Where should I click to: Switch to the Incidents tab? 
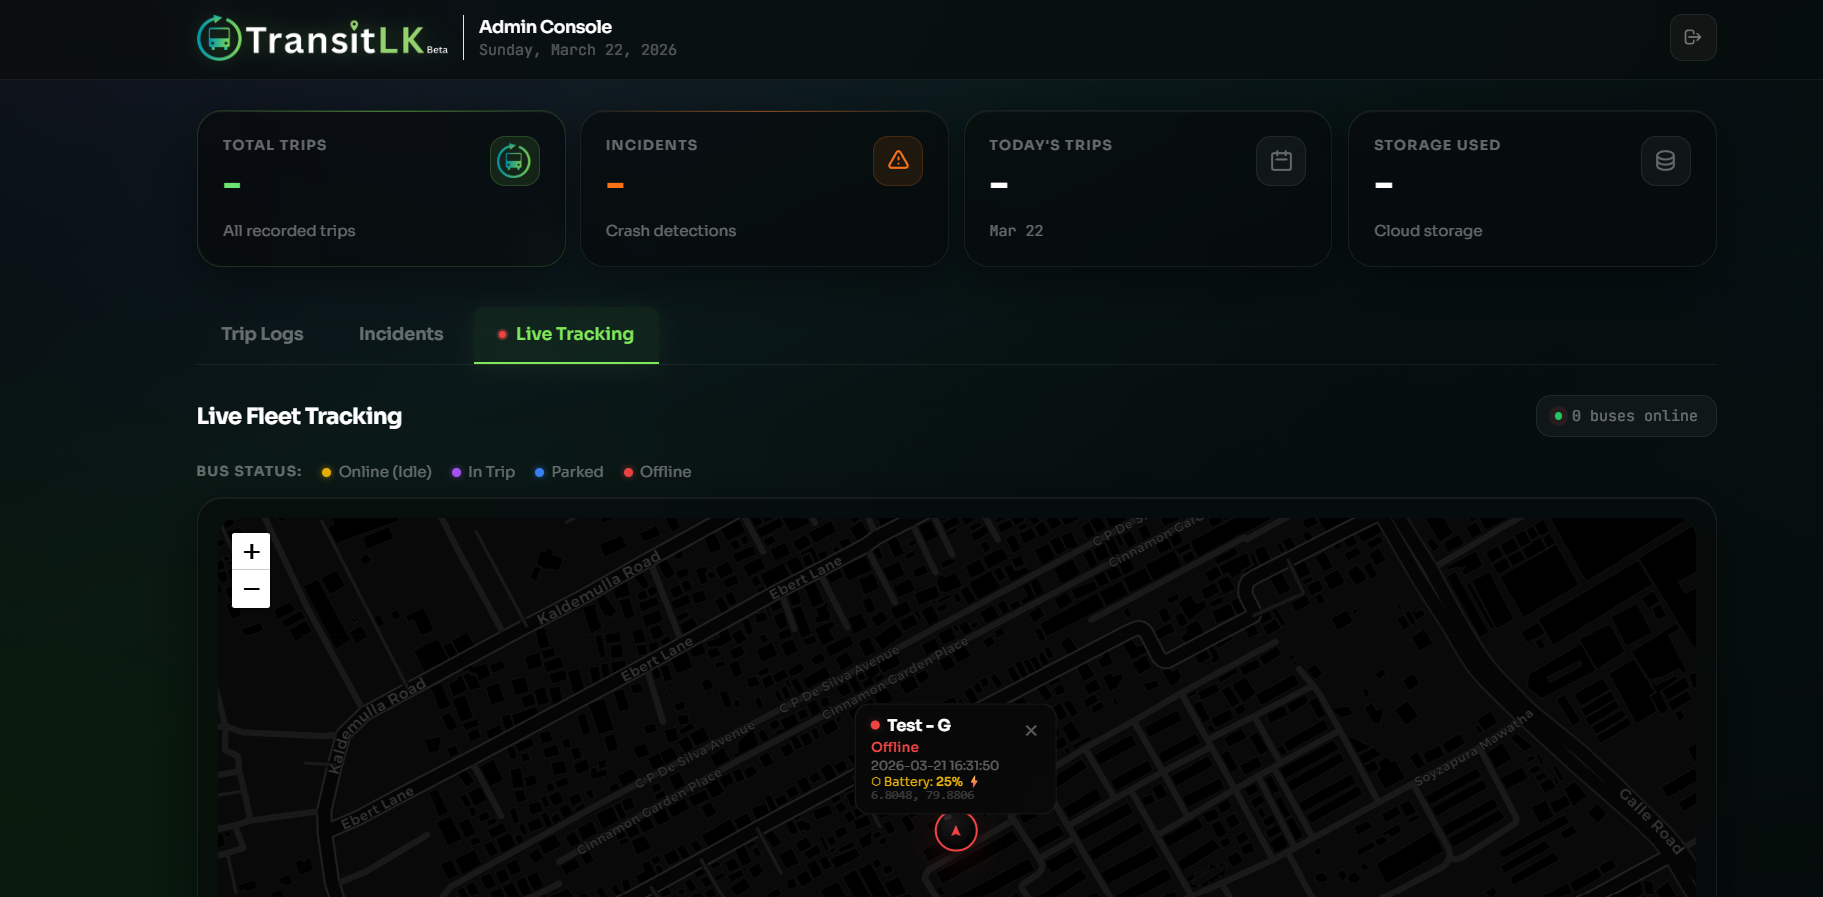pos(400,334)
